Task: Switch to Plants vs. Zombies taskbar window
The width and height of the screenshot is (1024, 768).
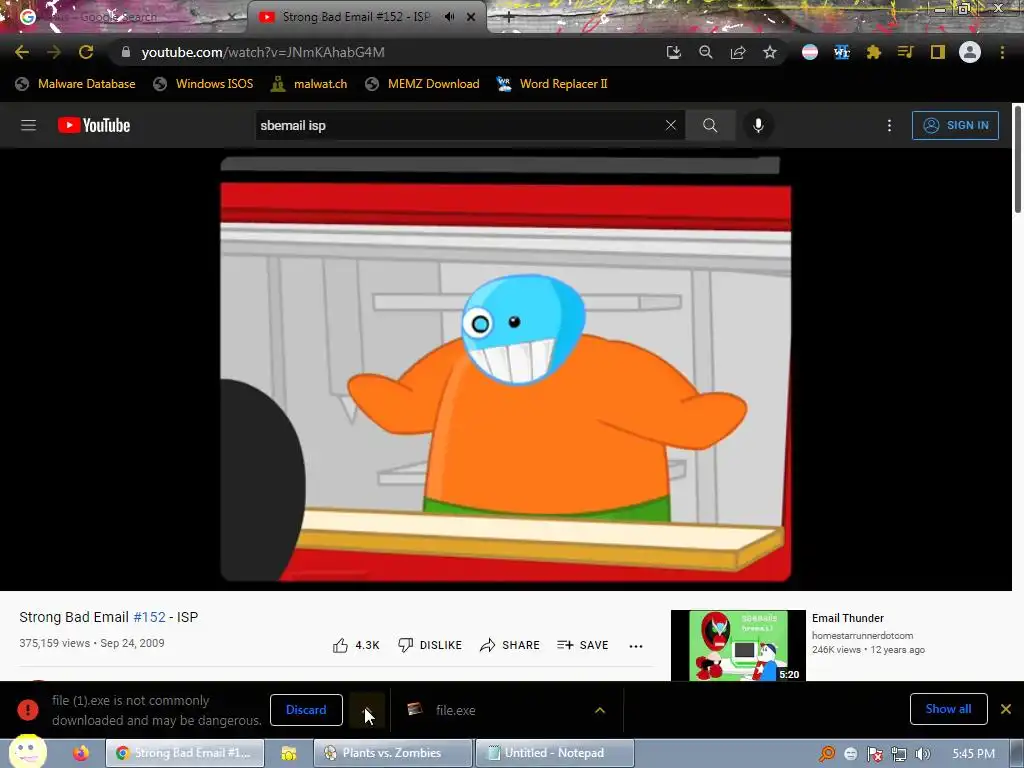Action: pos(392,753)
